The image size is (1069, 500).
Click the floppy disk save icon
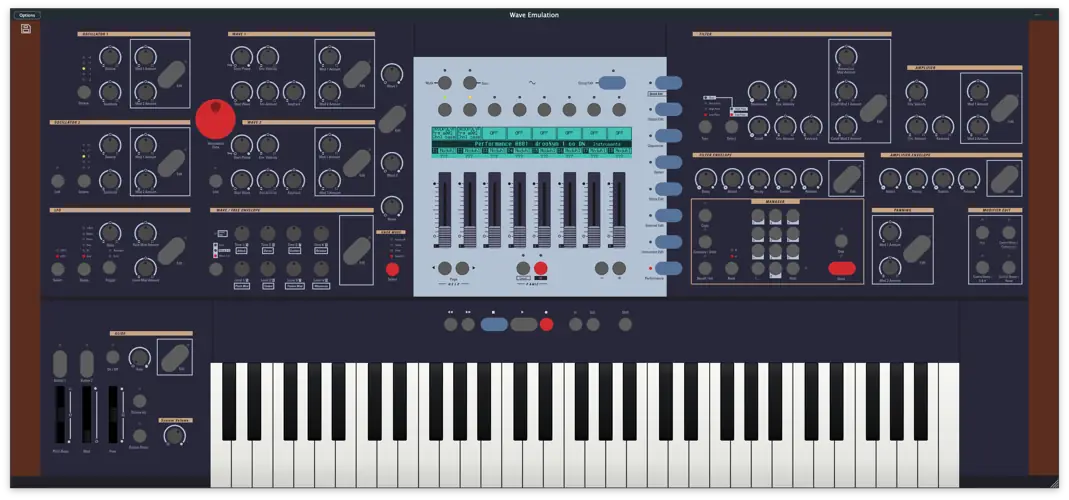tap(26, 29)
